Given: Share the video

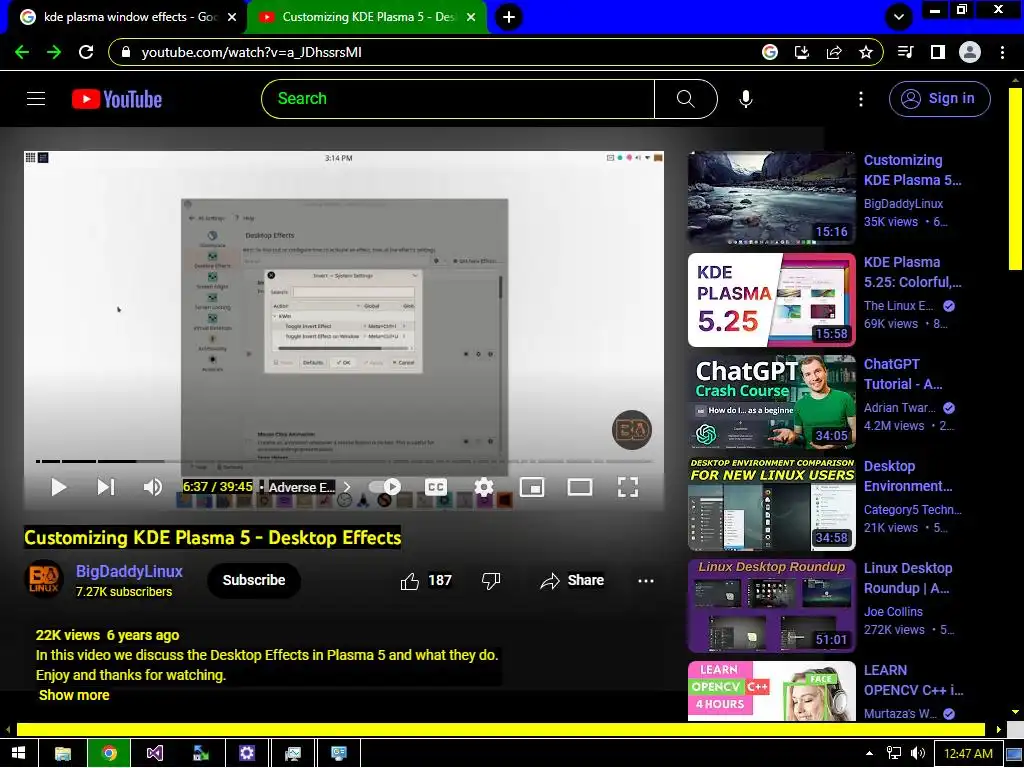Looking at the screenshot, I should click(x=572, y=581).
